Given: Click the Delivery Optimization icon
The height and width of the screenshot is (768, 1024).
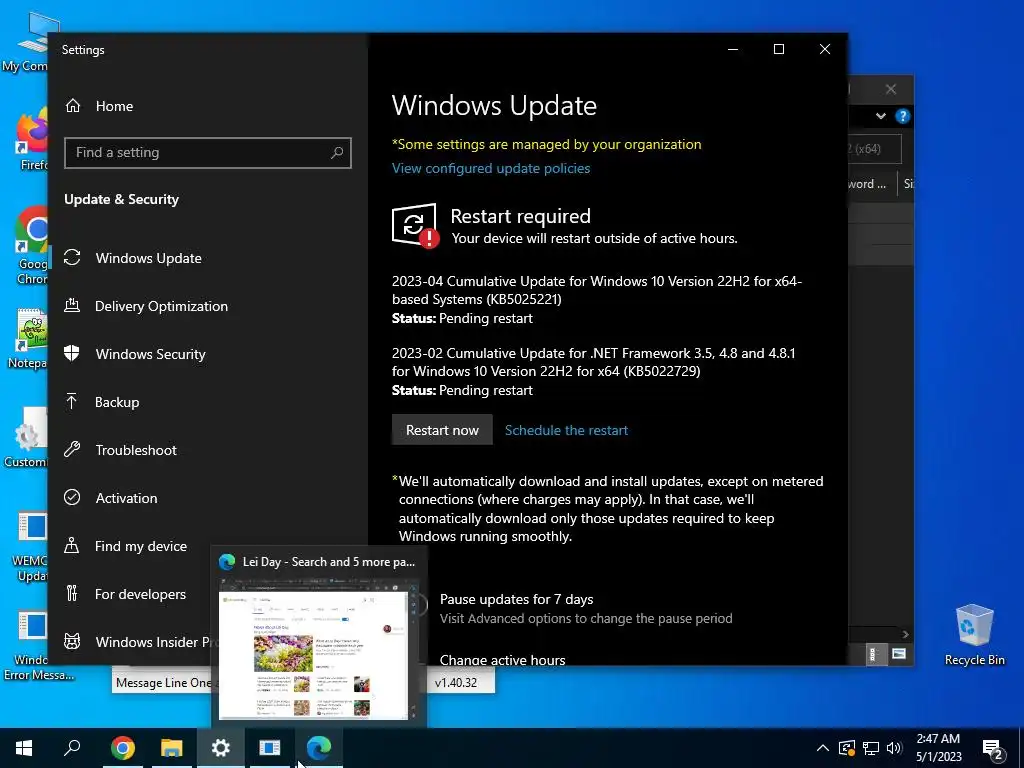Looking at the screenshot, I should coord(72,305).
